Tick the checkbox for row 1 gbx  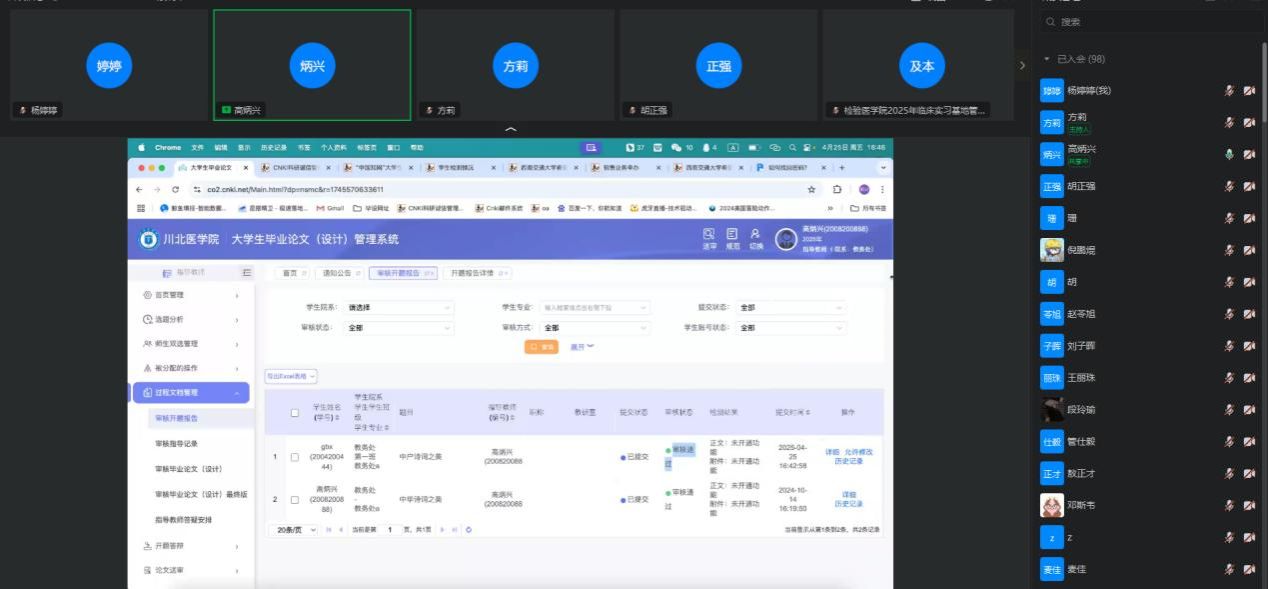pyautogui.click(x=294, y=457)
